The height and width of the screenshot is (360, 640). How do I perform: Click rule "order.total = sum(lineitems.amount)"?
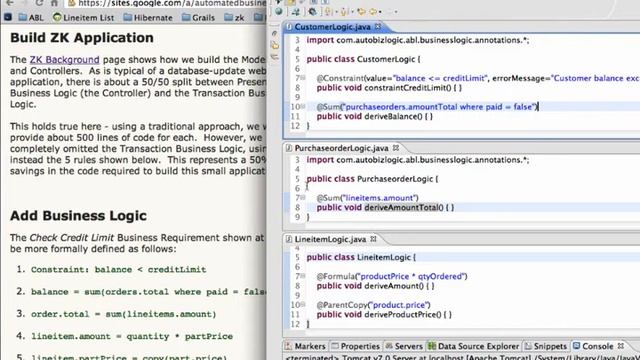(x=123, y=314)
